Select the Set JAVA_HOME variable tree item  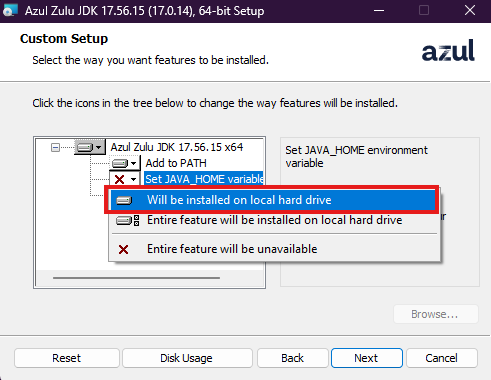click(x=204, y=179)
